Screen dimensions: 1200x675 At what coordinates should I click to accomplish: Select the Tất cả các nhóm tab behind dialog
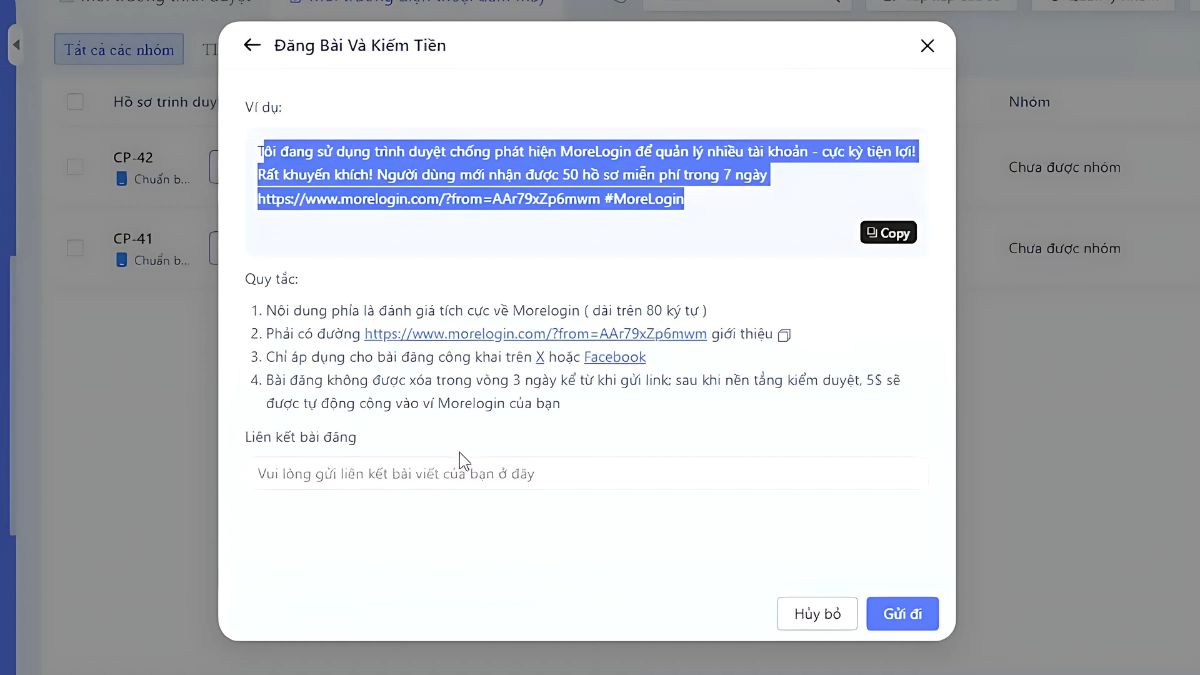click(x=119, y=49)
